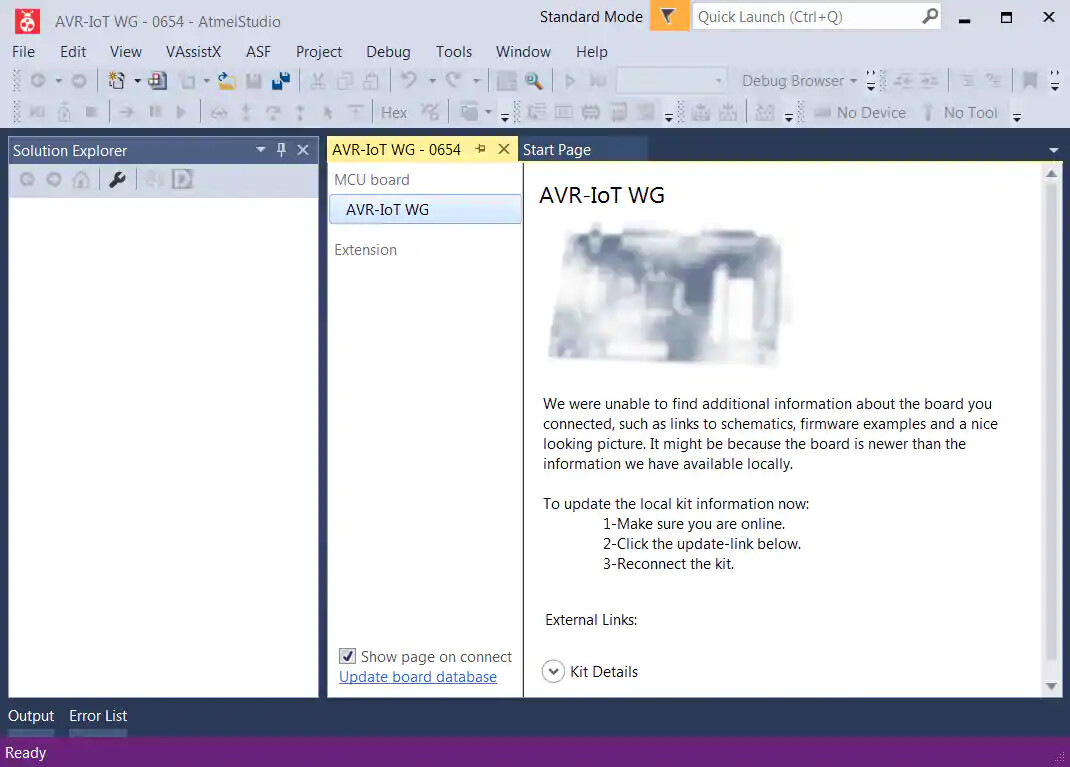Pin the AVR-IoT WG - 0654 tab
The image size is (1070, 767).
pyautogui.click(x=480, y=149)
